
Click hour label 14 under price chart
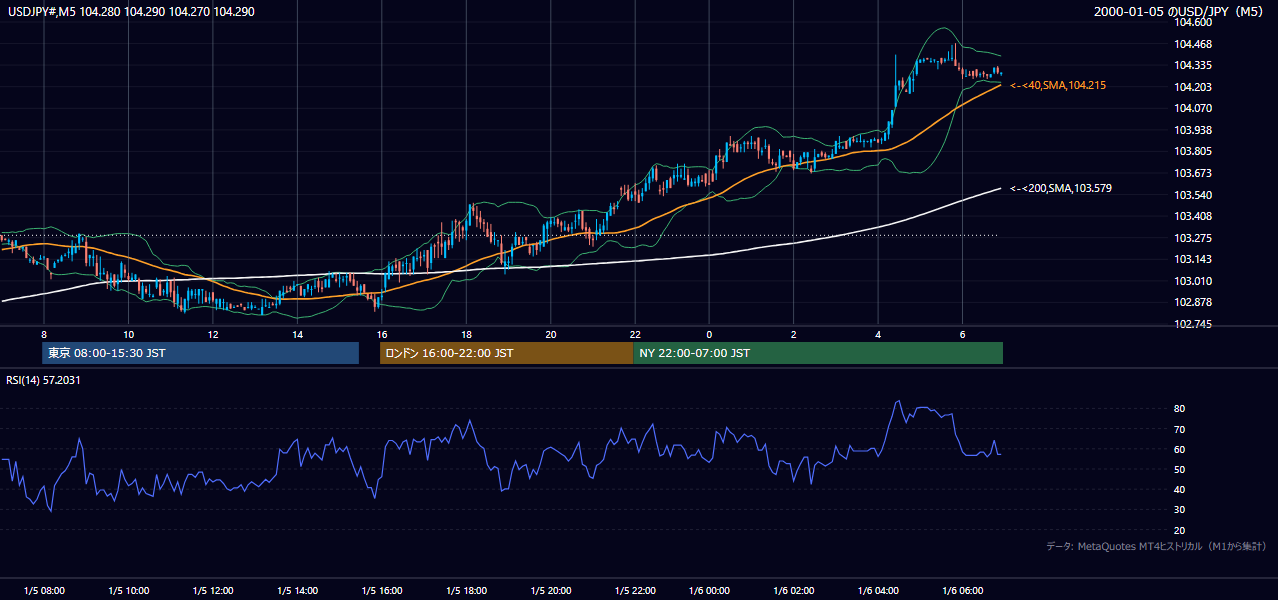coord(298,334)
